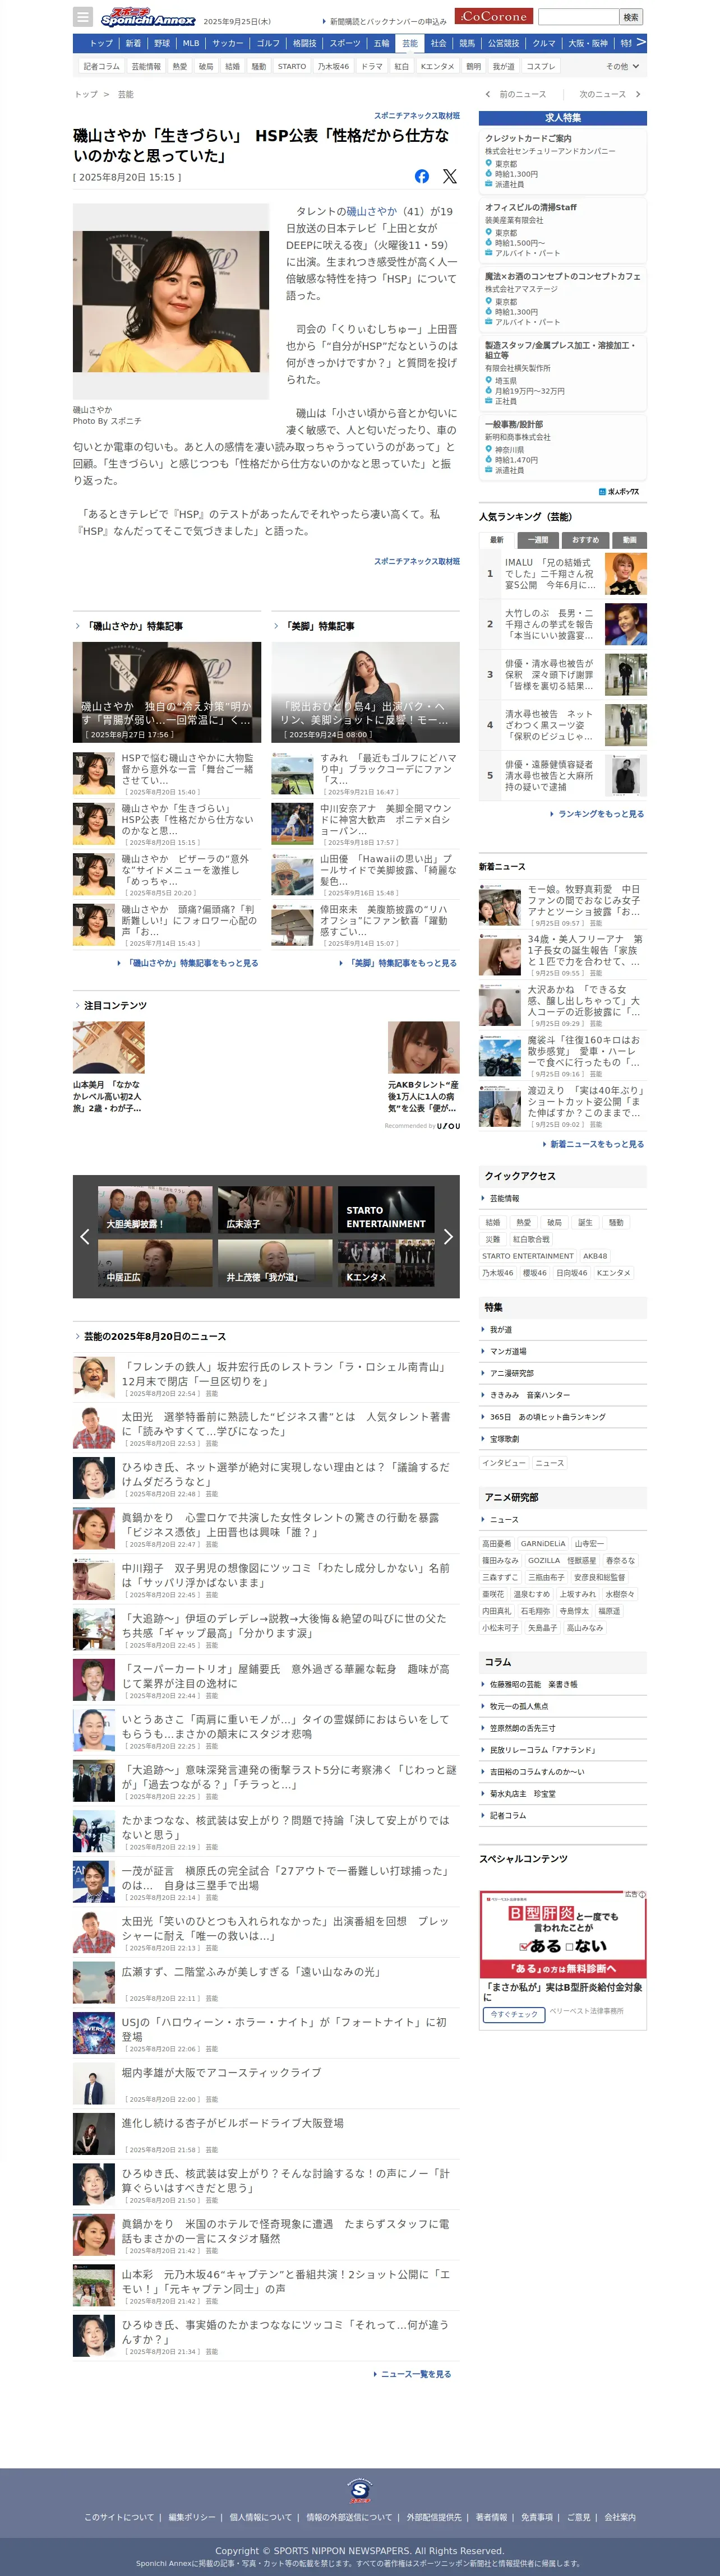
Task: Switch ranking to 一週間 tab
Action: click(x=538, y=540)
